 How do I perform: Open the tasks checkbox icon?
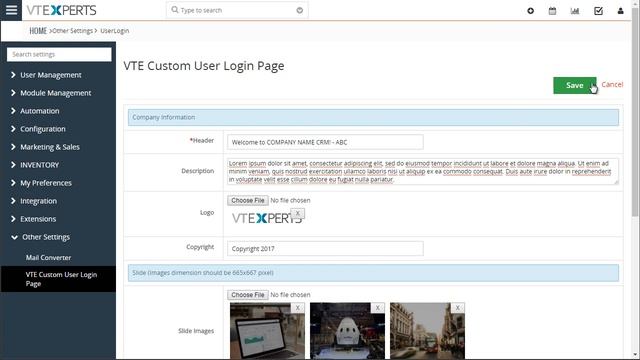tap(598, 11)
